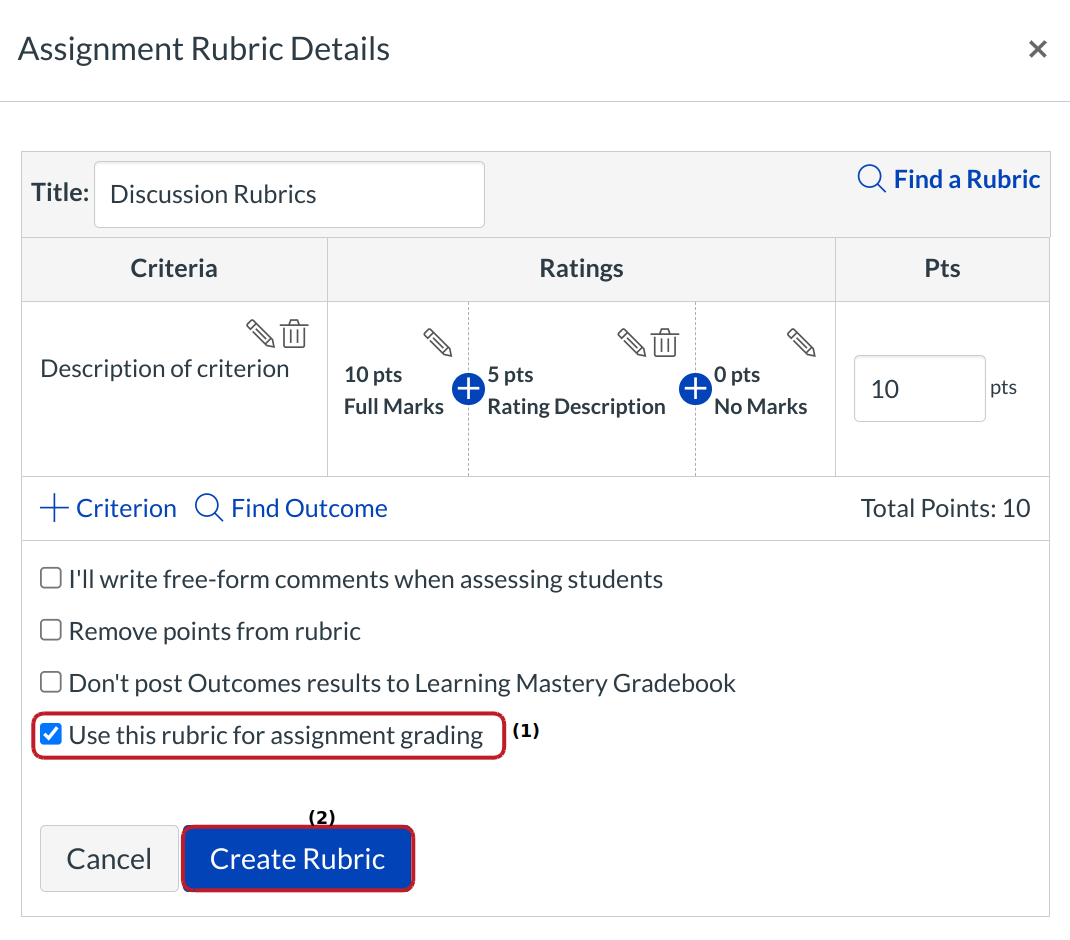Click the criterion edit pencil icon
This screenshot has height=940, width=1070.
coord(260,333)
